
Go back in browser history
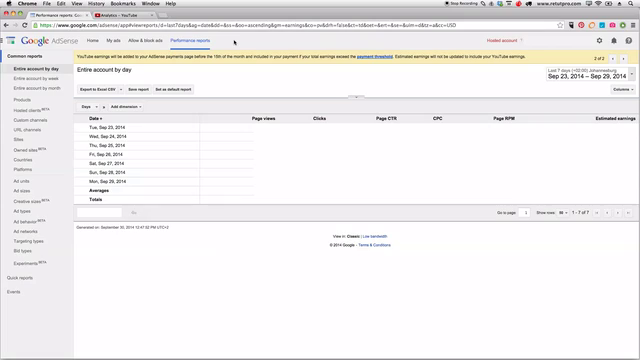pos(6,25)
